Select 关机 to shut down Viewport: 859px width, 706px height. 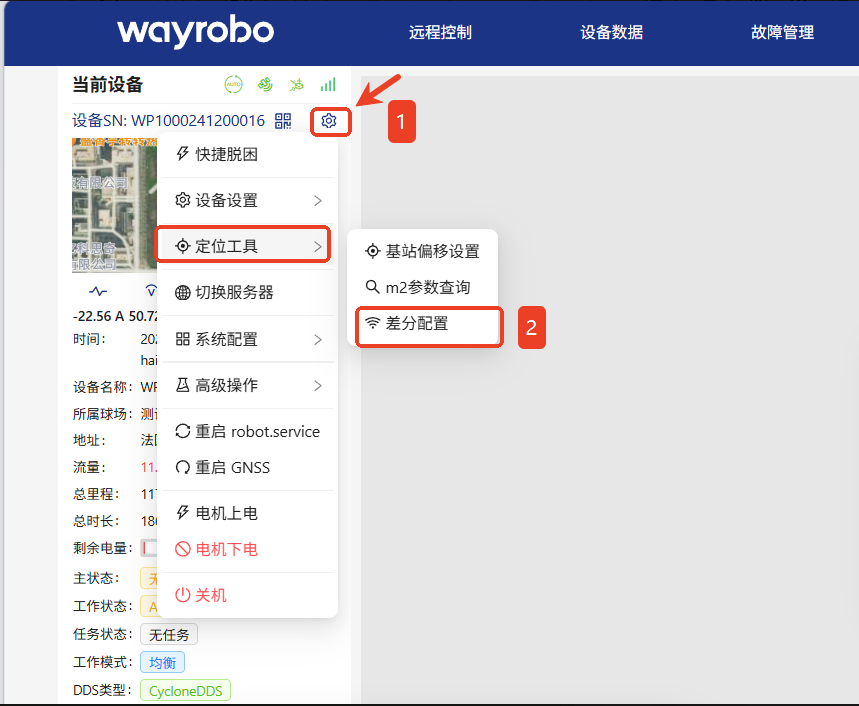[x=248, y=595]
